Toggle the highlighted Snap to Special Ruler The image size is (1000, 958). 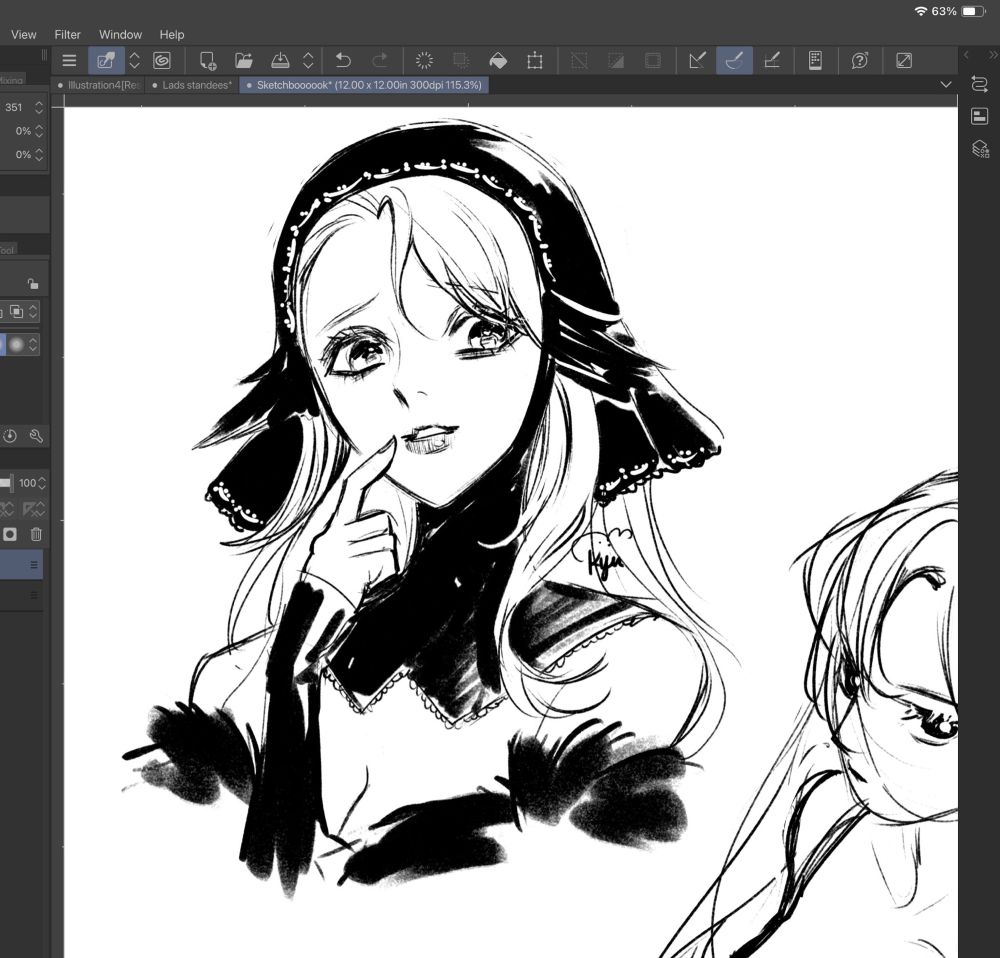click(734, 61)
